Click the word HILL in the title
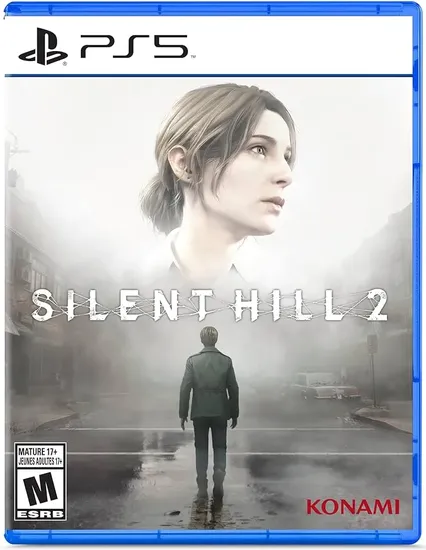426x550 pixels. point(286,305)
